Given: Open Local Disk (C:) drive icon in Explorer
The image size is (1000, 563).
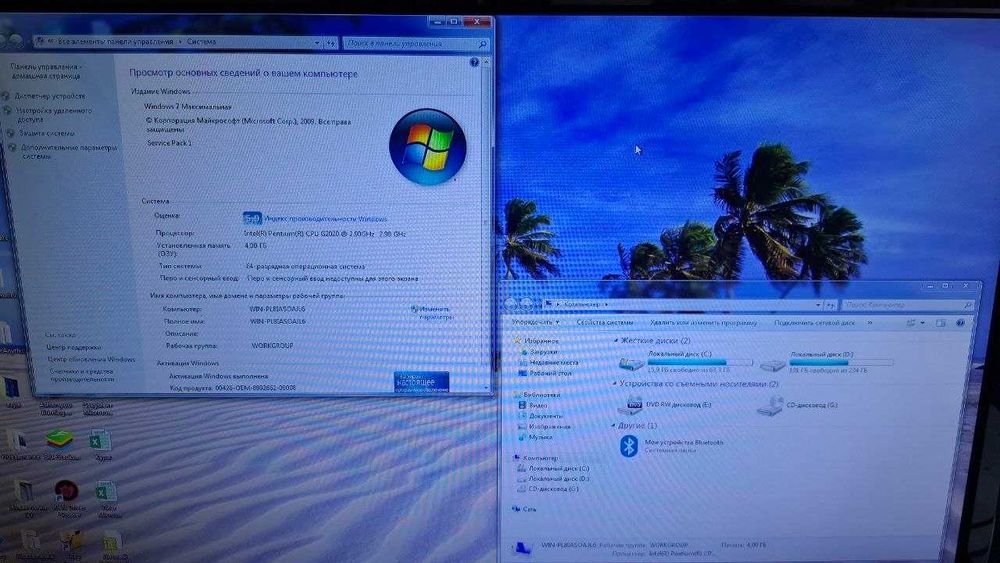Looking at the screenshot, I should [x=631, y=364].
